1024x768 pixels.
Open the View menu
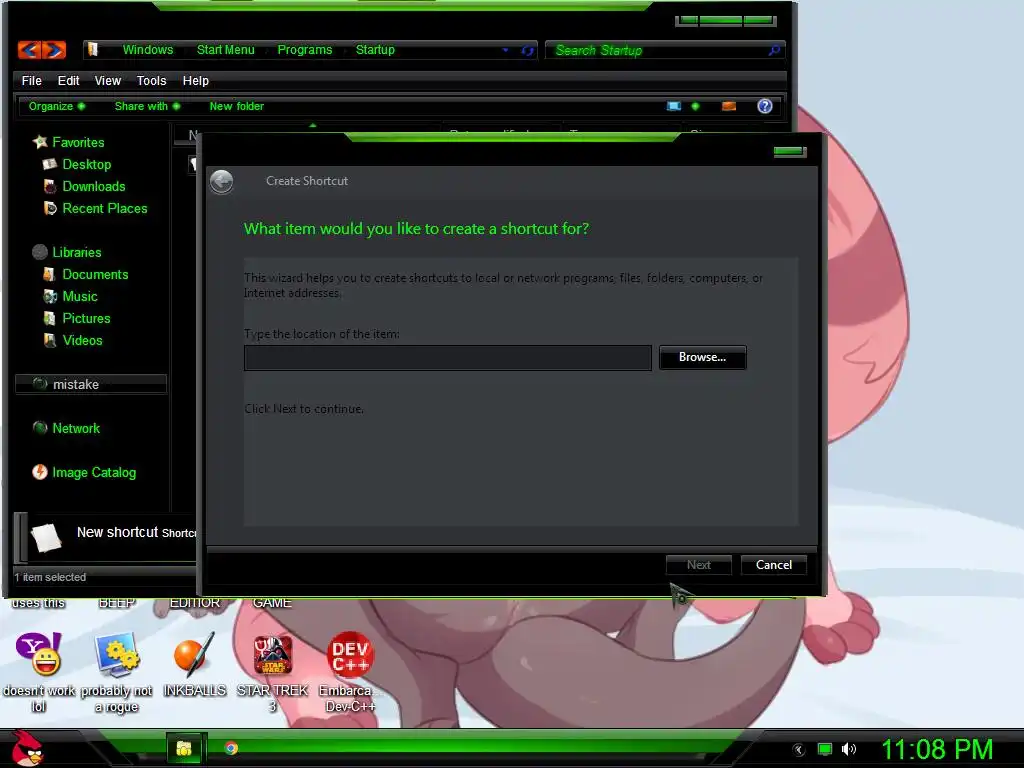107,80
